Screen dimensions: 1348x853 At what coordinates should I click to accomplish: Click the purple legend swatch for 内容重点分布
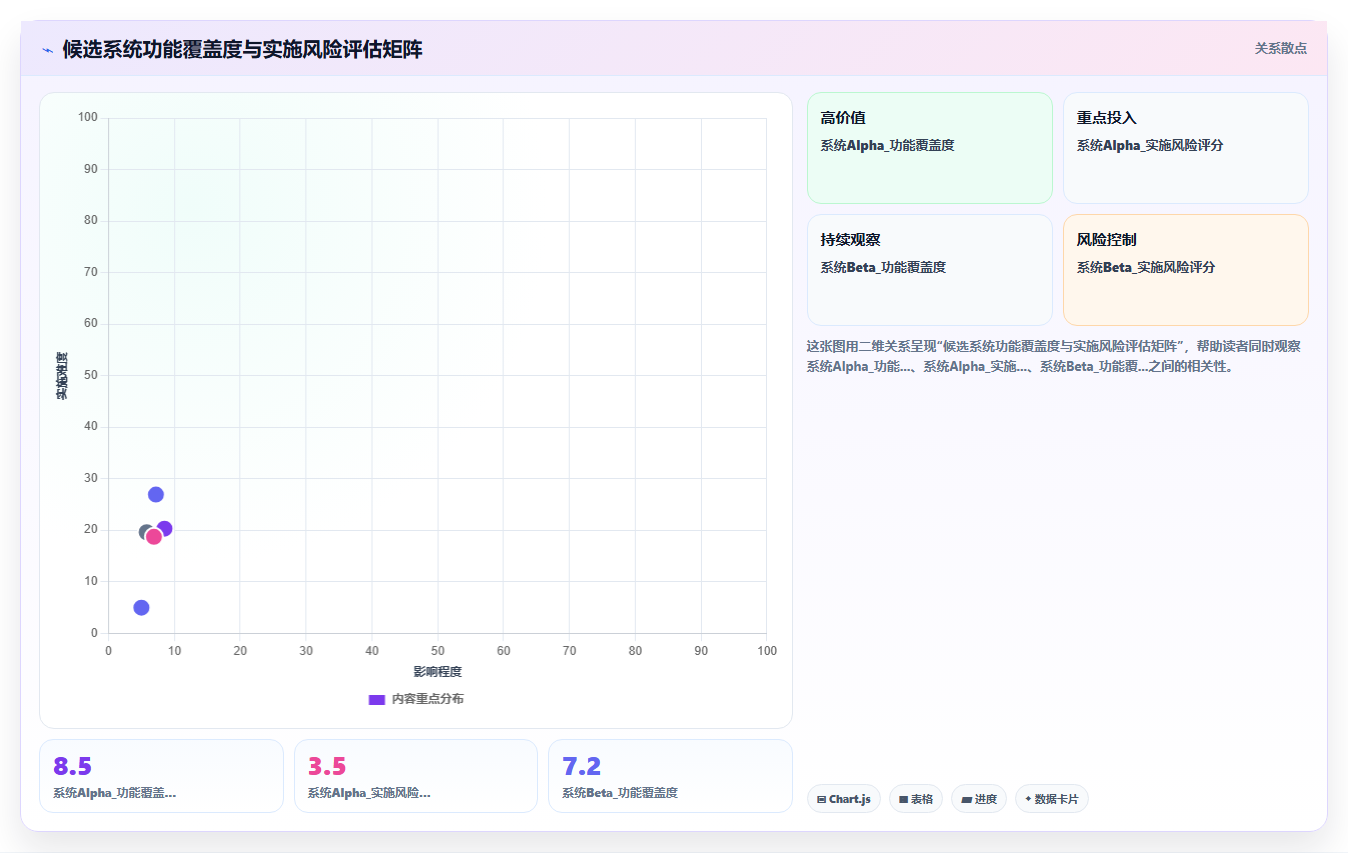377,699
